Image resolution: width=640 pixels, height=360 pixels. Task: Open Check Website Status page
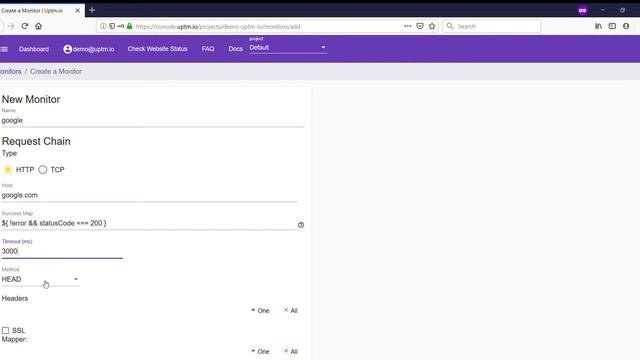(x=158, y=49)
